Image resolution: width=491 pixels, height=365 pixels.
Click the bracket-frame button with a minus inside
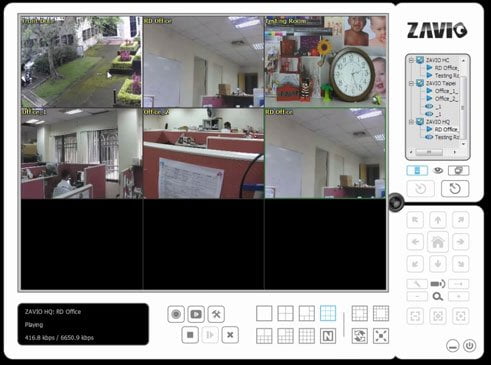point(415,316)
